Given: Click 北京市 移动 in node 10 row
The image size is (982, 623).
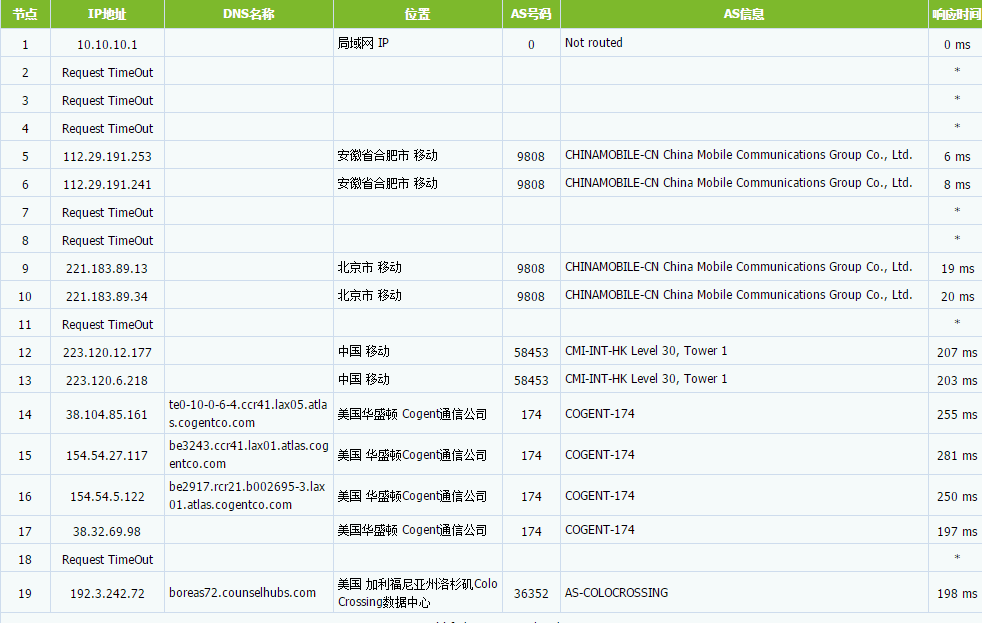Looking at the screenshot, I should 370,296.
